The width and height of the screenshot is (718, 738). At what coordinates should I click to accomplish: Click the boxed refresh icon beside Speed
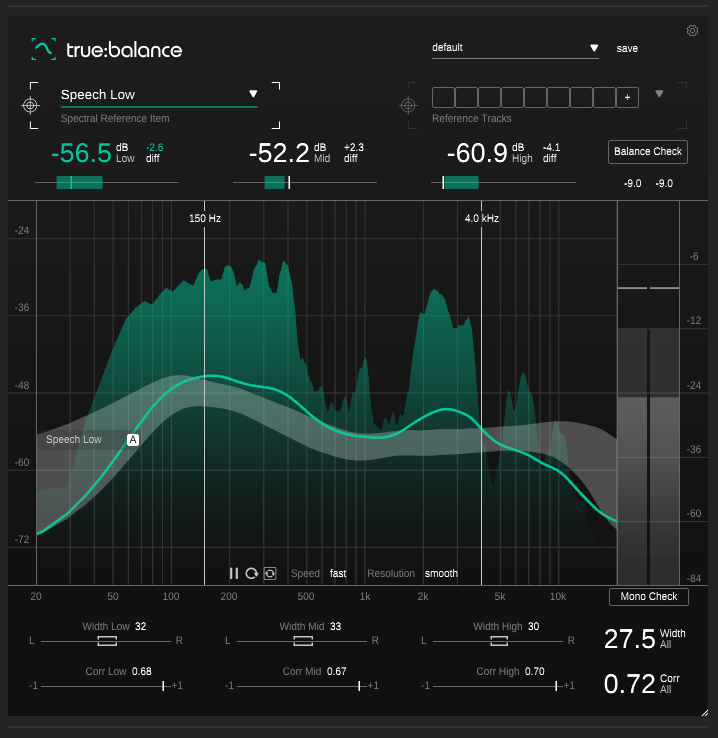pyautogui.click(x=270, y=573)
